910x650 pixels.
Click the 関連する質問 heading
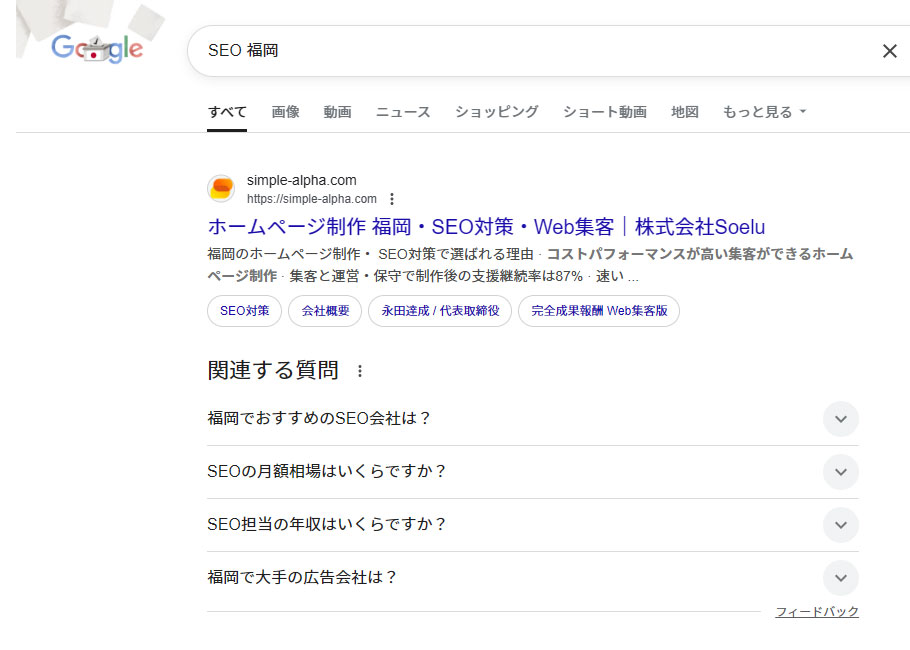273,370
